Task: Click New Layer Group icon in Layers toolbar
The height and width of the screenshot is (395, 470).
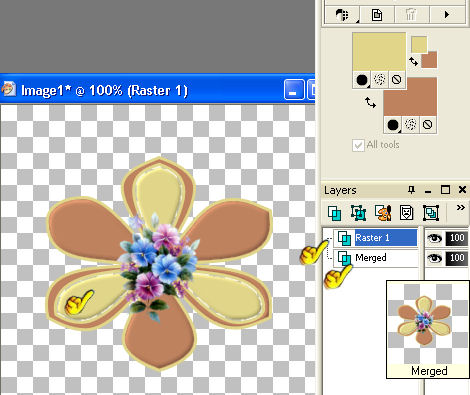Action: click(x=431, y=213)
